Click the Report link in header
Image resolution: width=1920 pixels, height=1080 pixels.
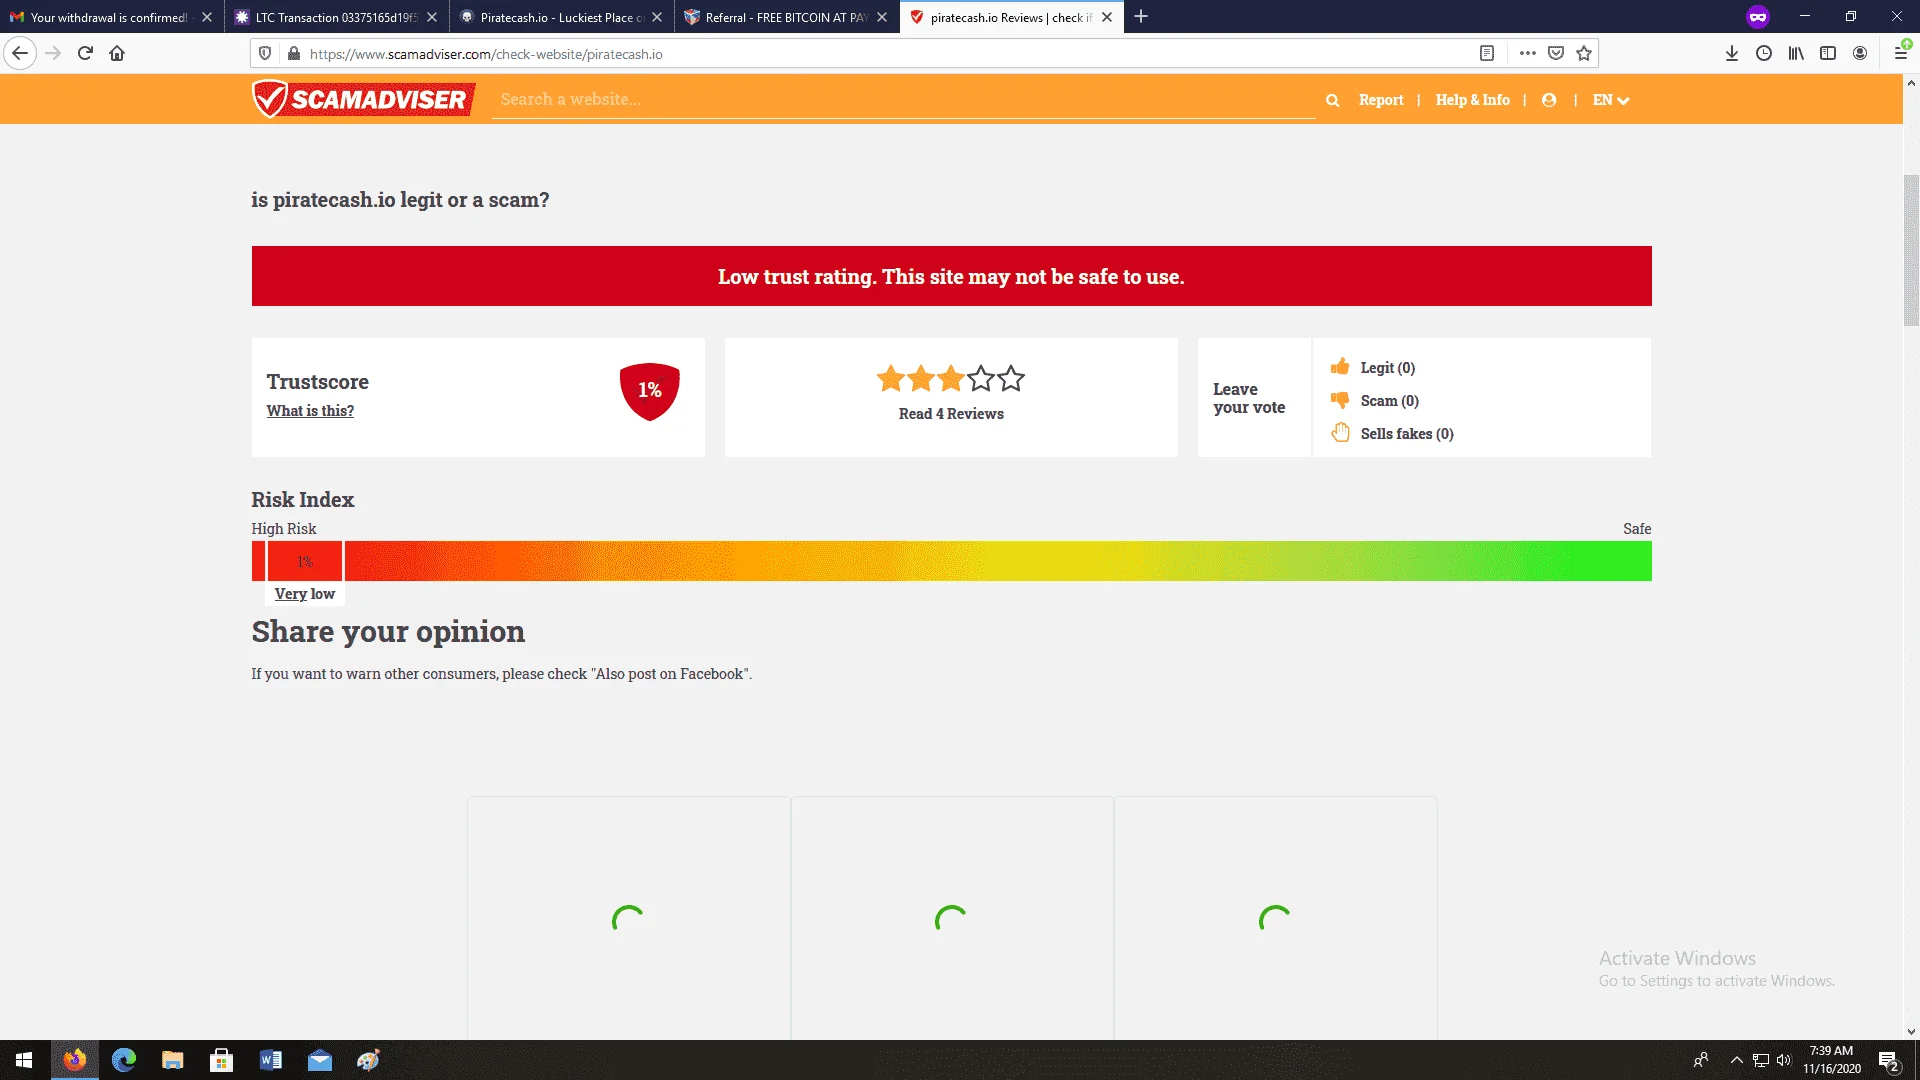coord(1381,100)
